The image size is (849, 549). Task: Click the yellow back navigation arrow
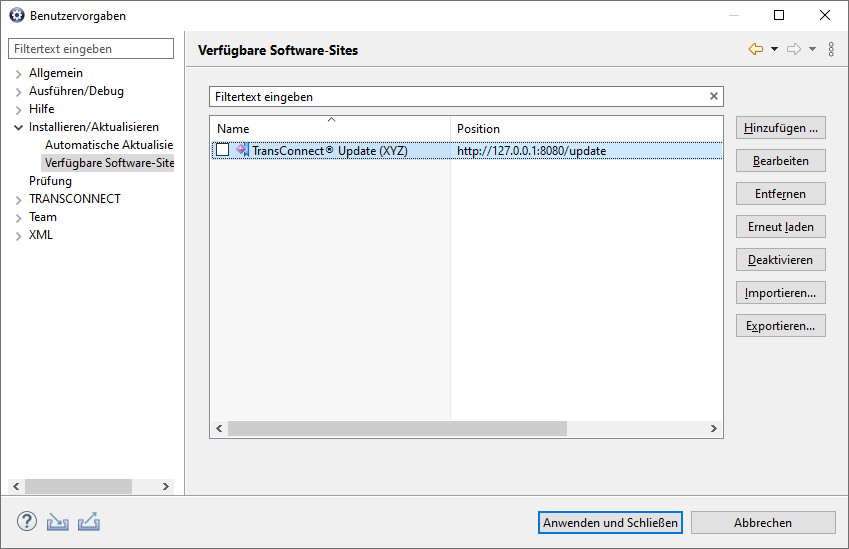pos(756,49)
